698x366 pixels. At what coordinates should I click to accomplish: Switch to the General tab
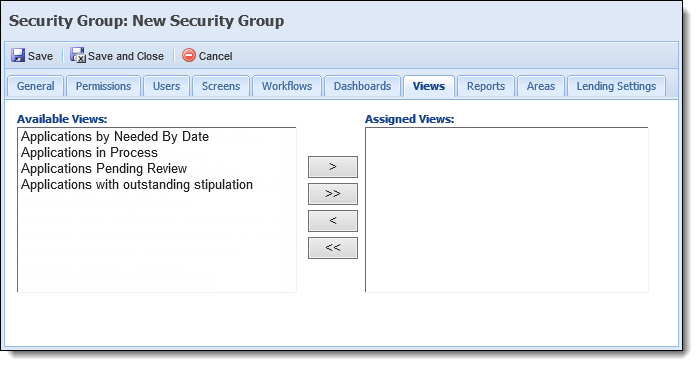pyautogui.click(x=36, y=86)
